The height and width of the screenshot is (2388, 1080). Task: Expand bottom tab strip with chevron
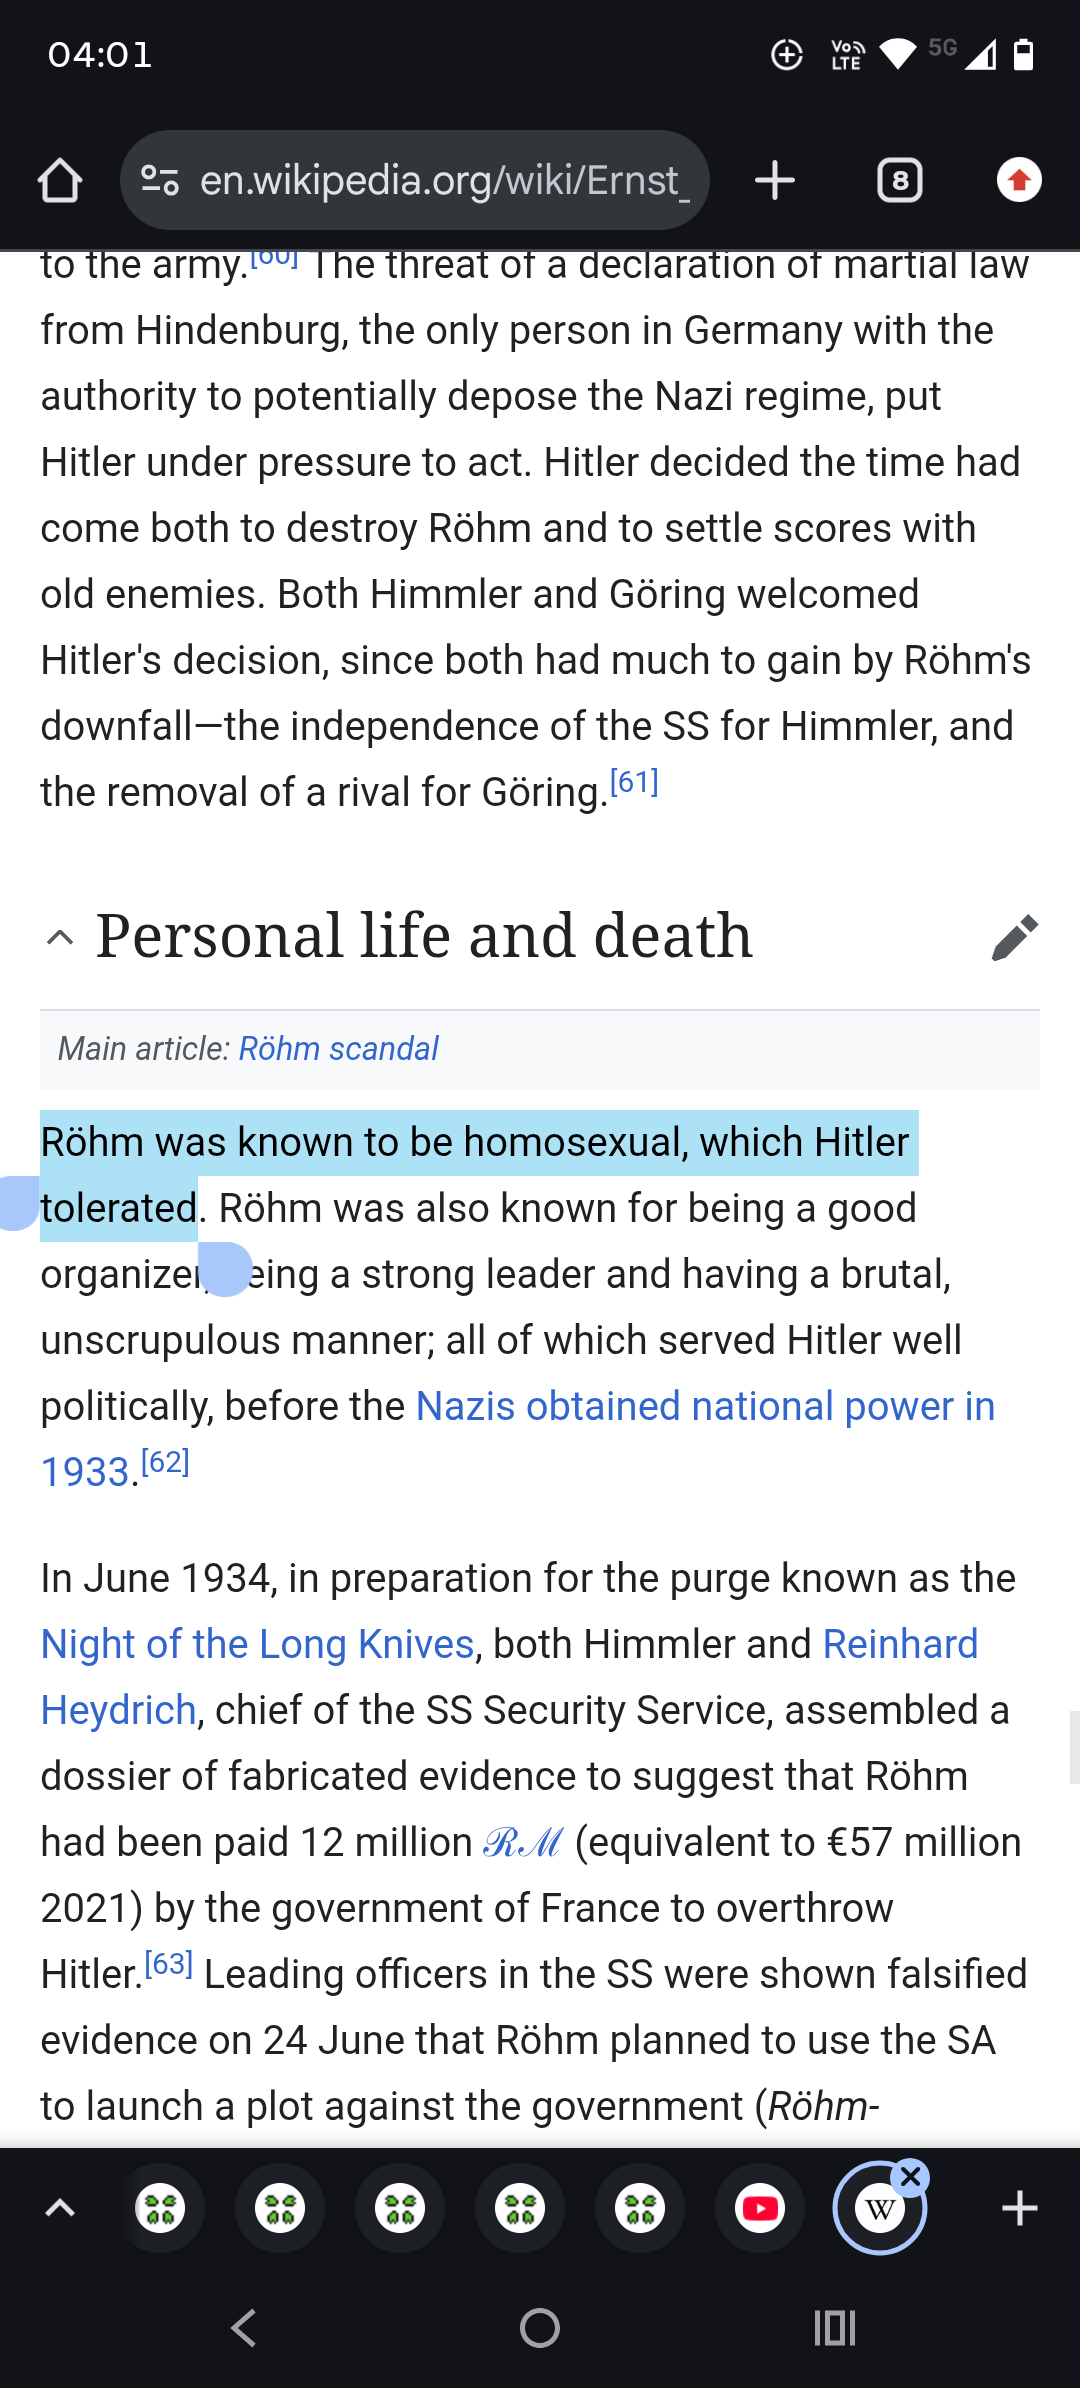click(x=60, y=2208)
